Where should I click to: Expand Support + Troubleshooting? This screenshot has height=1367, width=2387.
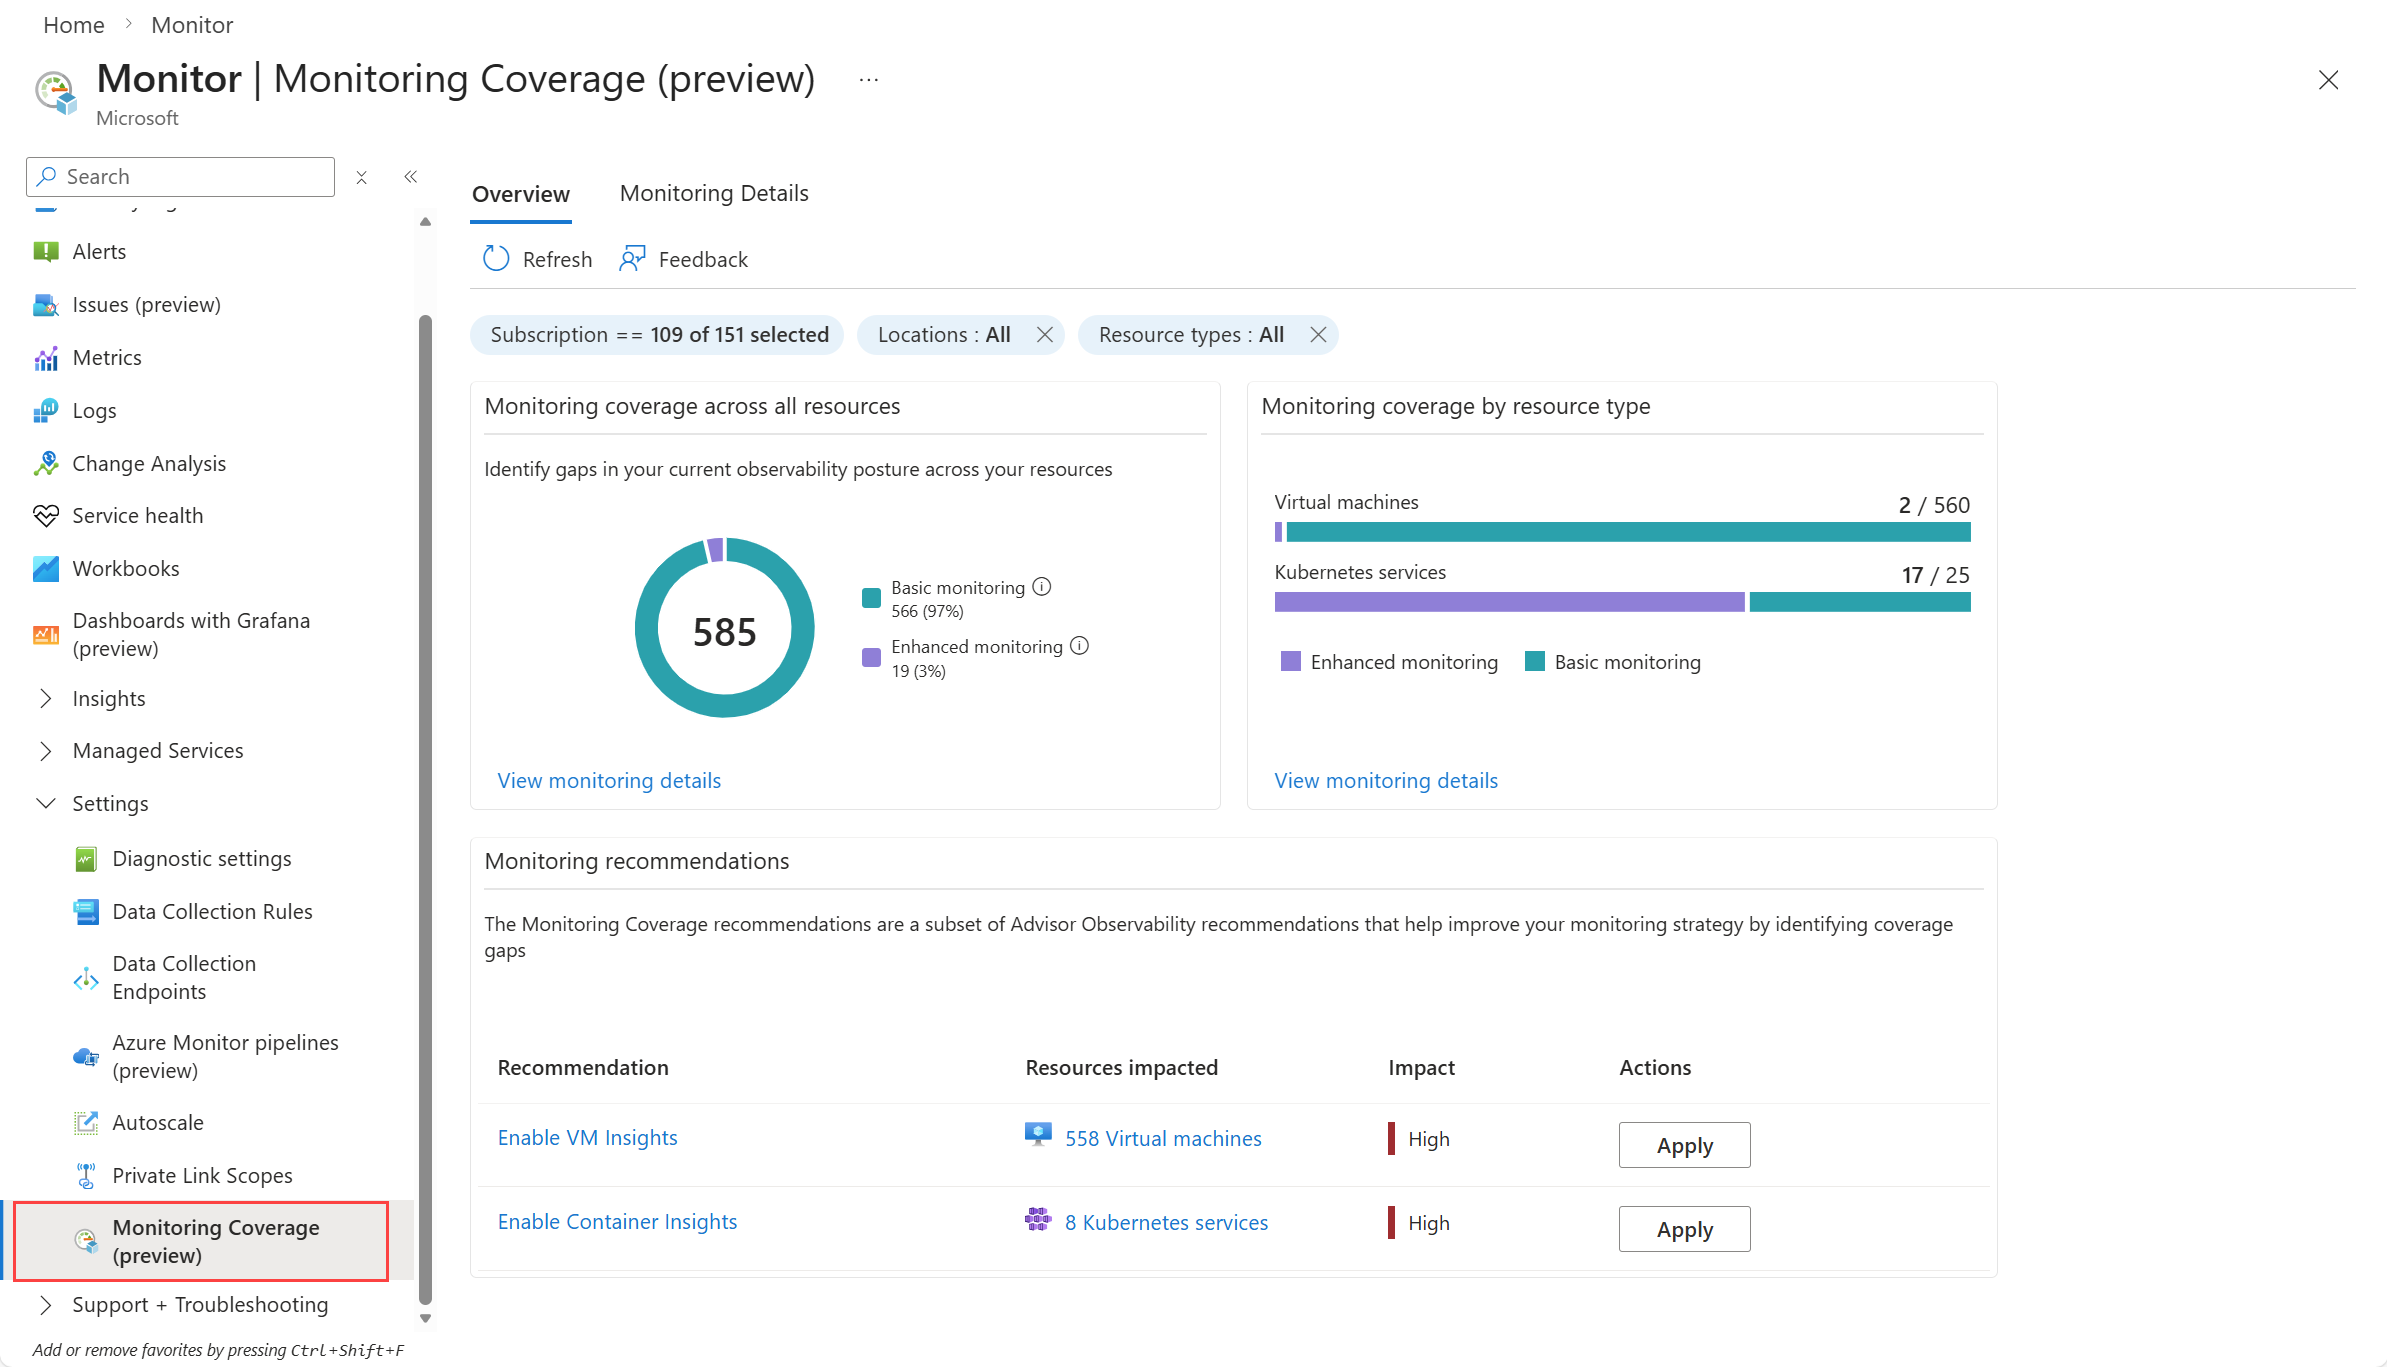click(200, 1304)
